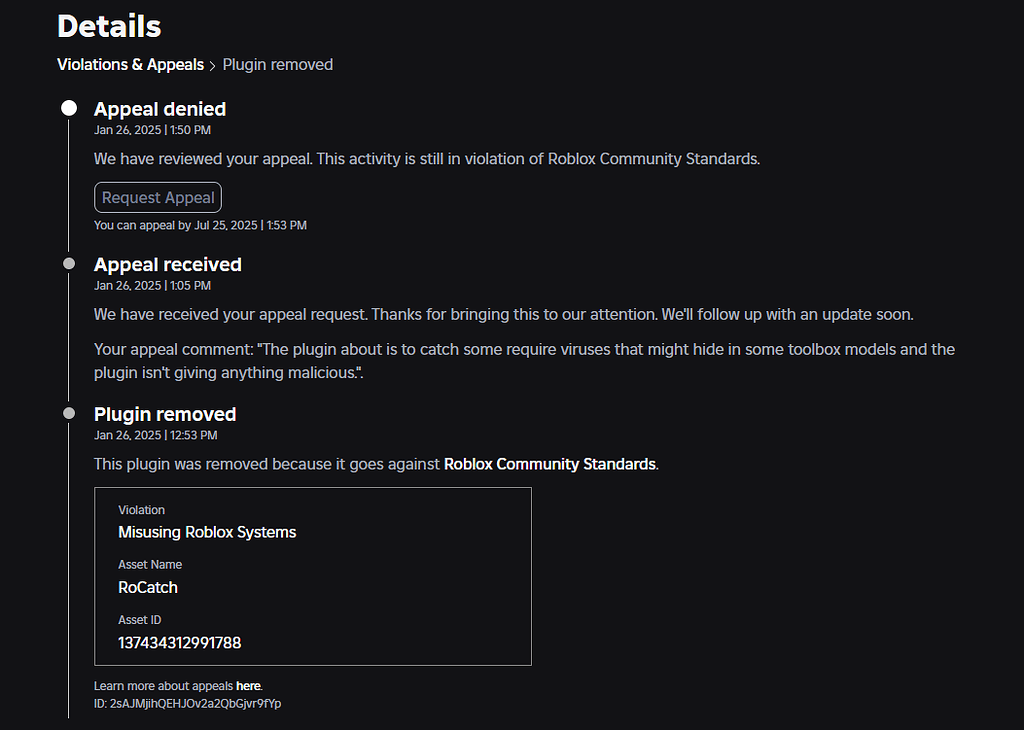The width and height of the screenshot is (1024, 730).
Task: Click the filled white status circle at top
Action: [x=67, y=107]
